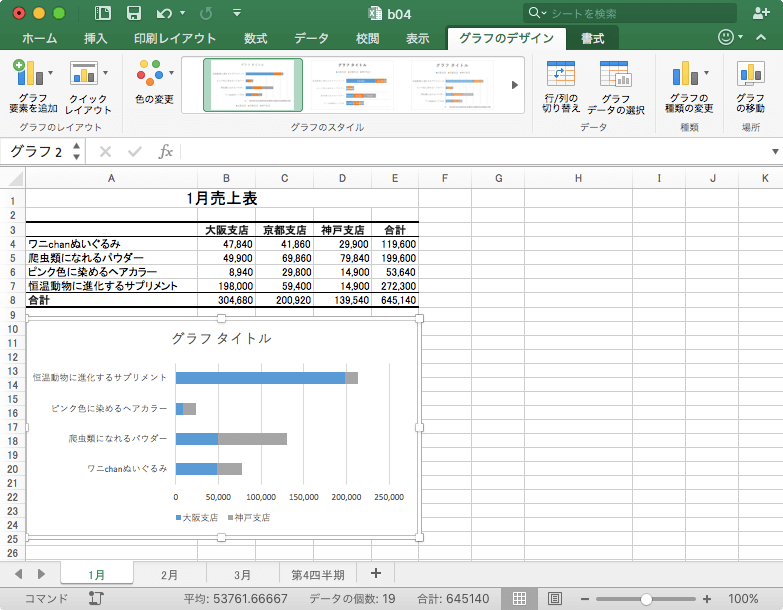The width and height of the screenshot is (783, 610).
Task: Open Select Chart Data icon
Action: (615, 74)
